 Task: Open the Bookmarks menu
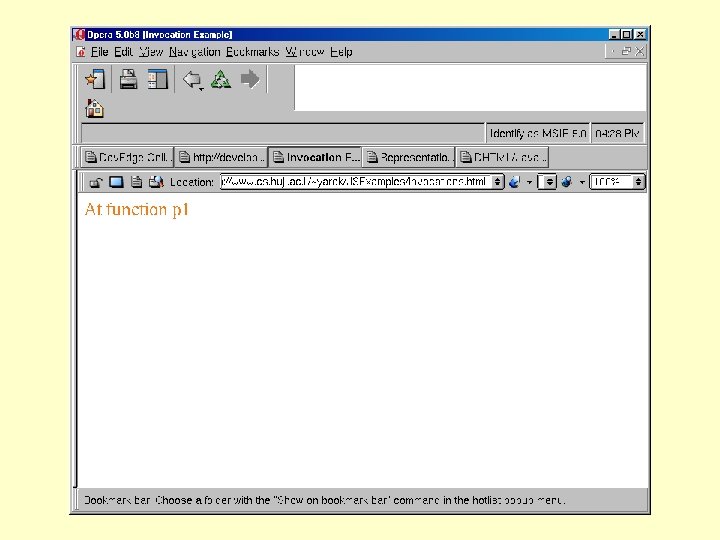tap(253, 52)
